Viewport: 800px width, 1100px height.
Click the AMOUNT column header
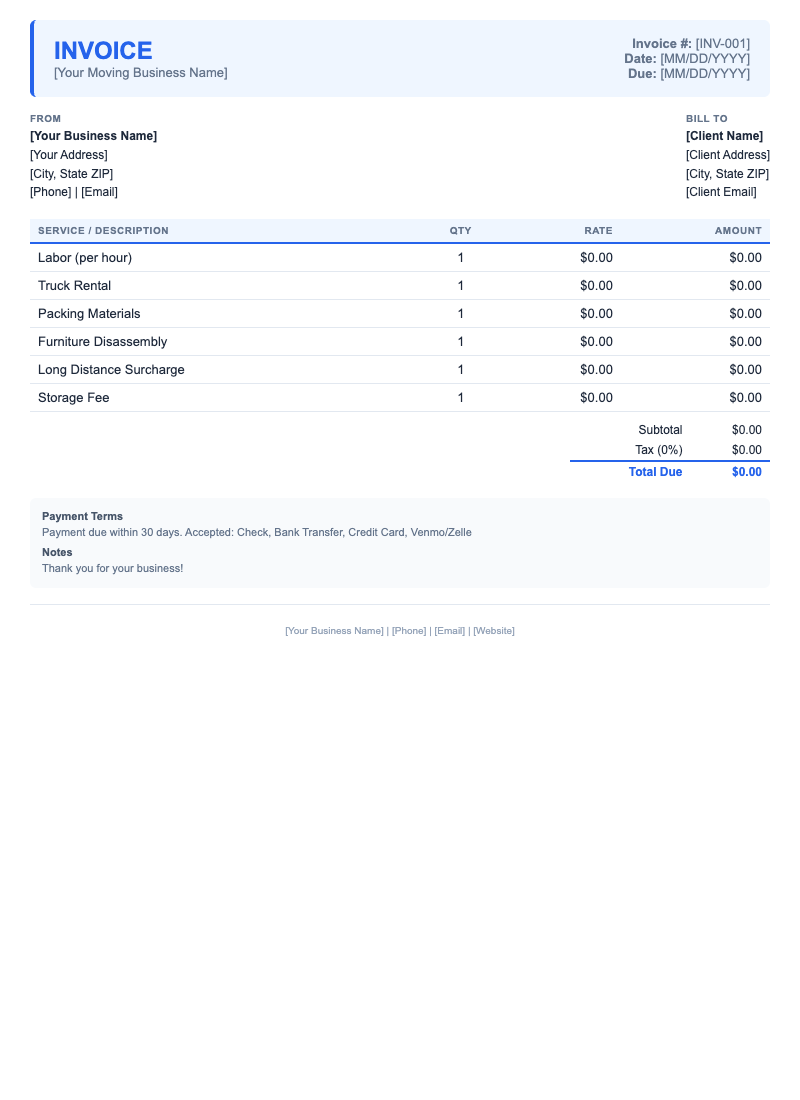pyautogui.click(x=738, y=231)
